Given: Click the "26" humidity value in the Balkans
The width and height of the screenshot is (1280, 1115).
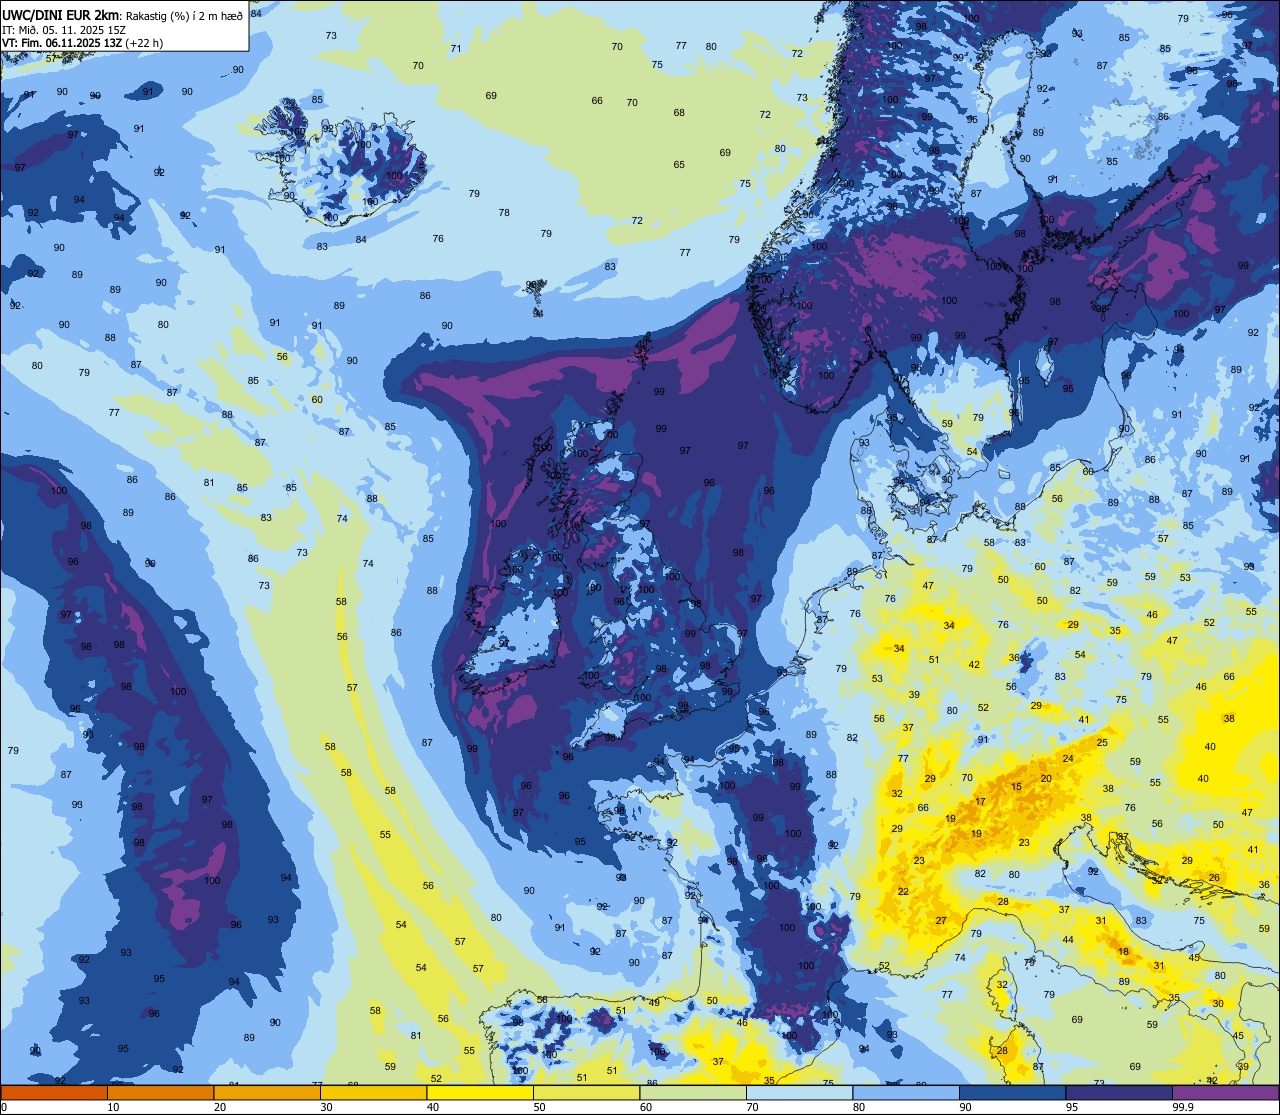Looking at the screenshot, I should (x=1214, y=878).
